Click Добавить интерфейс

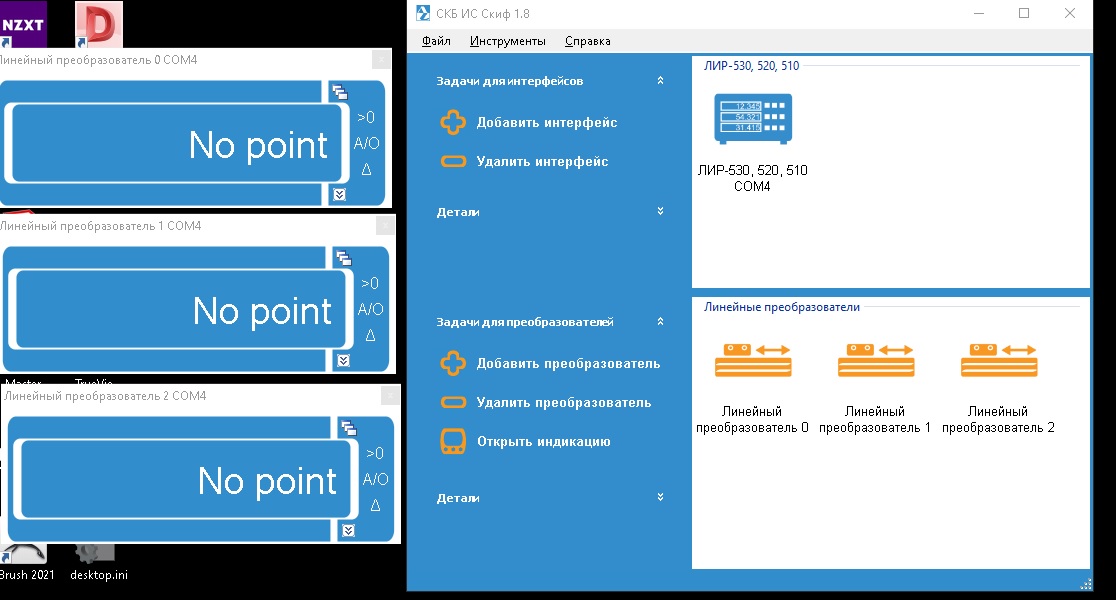point(546,123)
